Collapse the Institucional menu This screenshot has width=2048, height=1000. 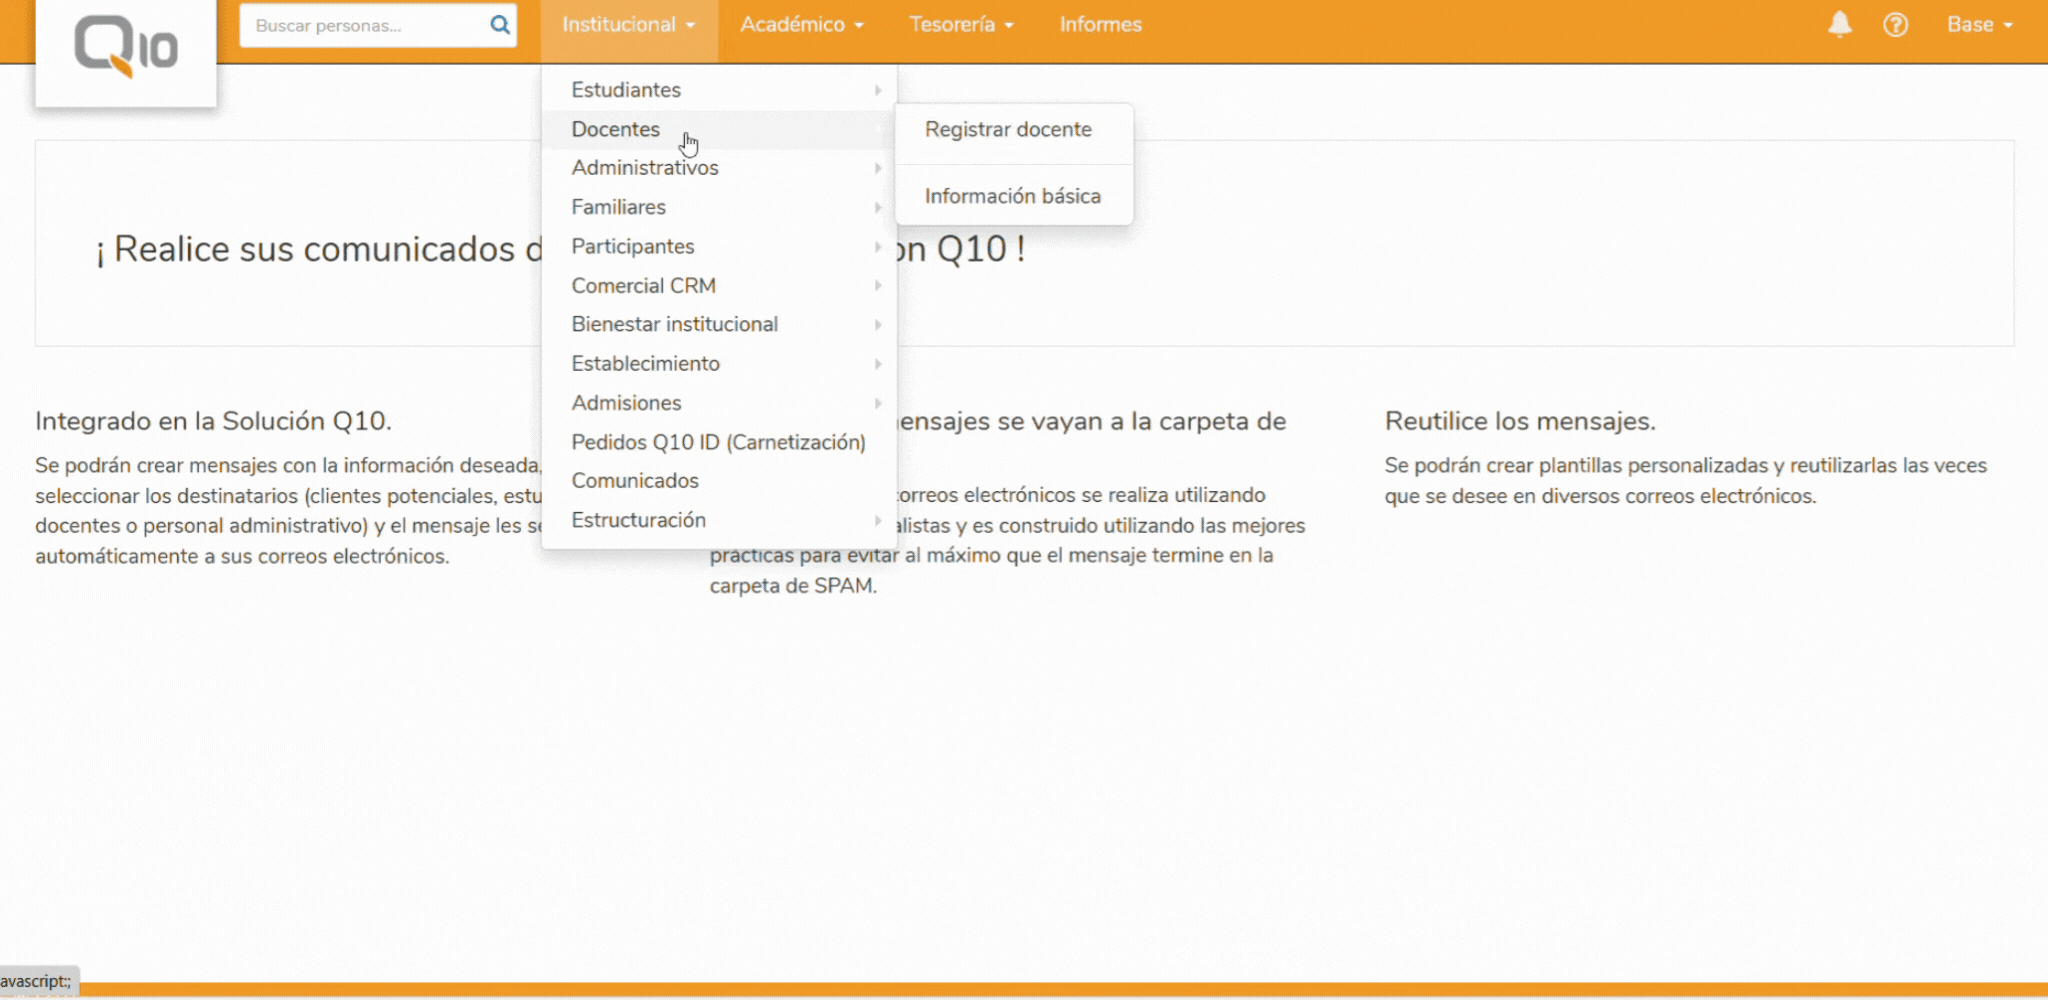coord(628,25)
